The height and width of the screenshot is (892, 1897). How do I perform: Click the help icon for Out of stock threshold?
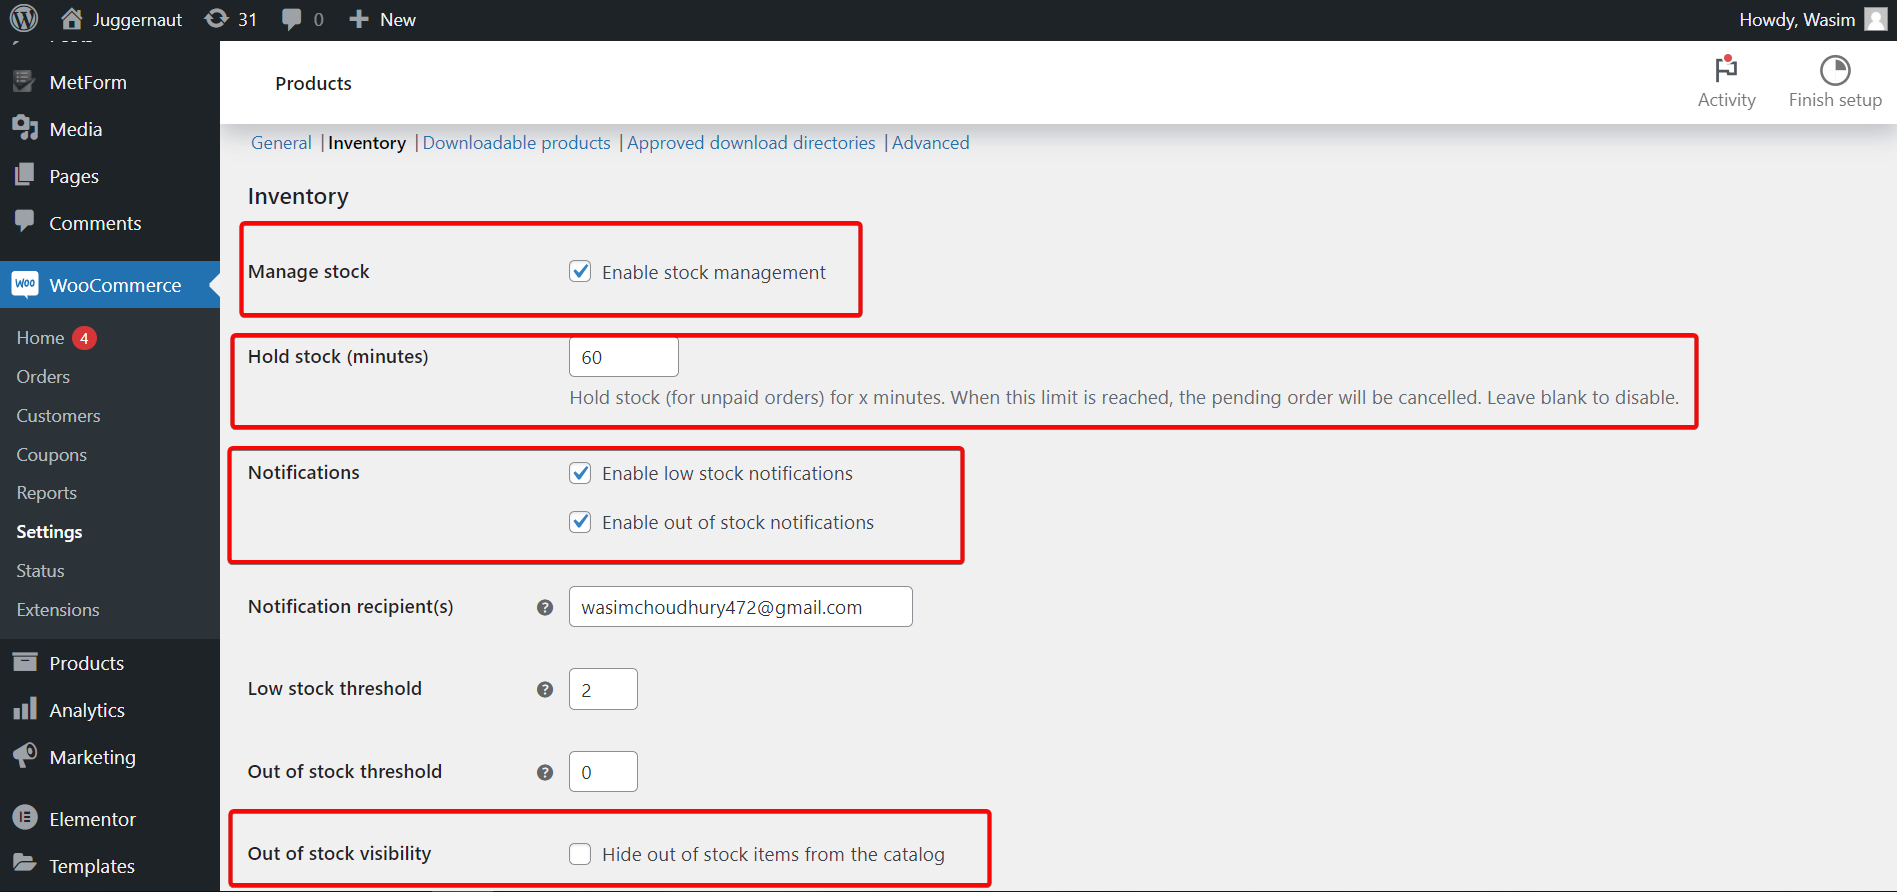pos(545,772)
